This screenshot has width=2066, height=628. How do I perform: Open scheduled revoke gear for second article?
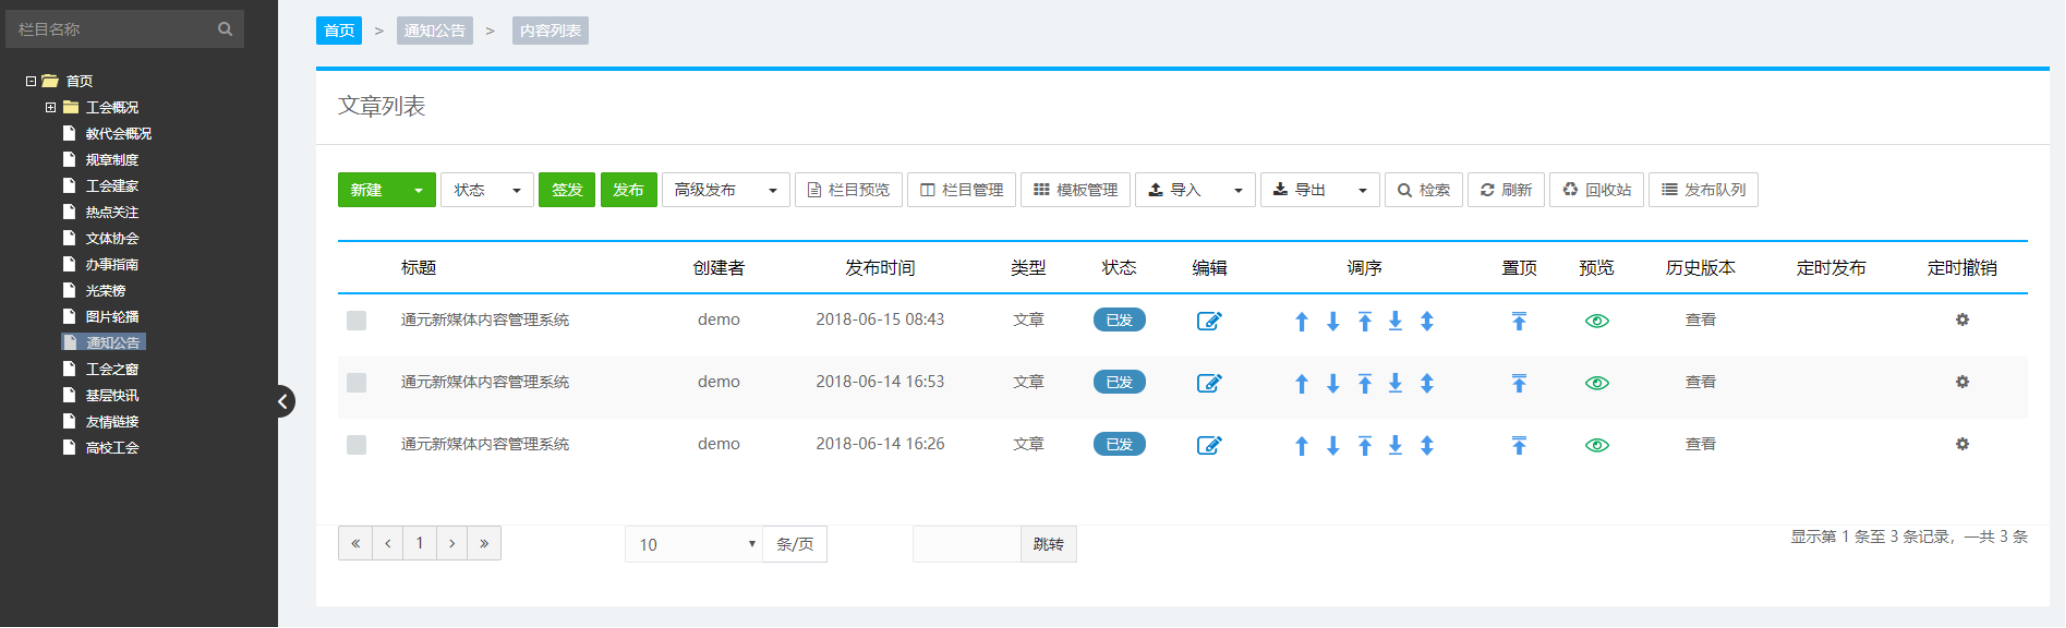[1962, 382]
